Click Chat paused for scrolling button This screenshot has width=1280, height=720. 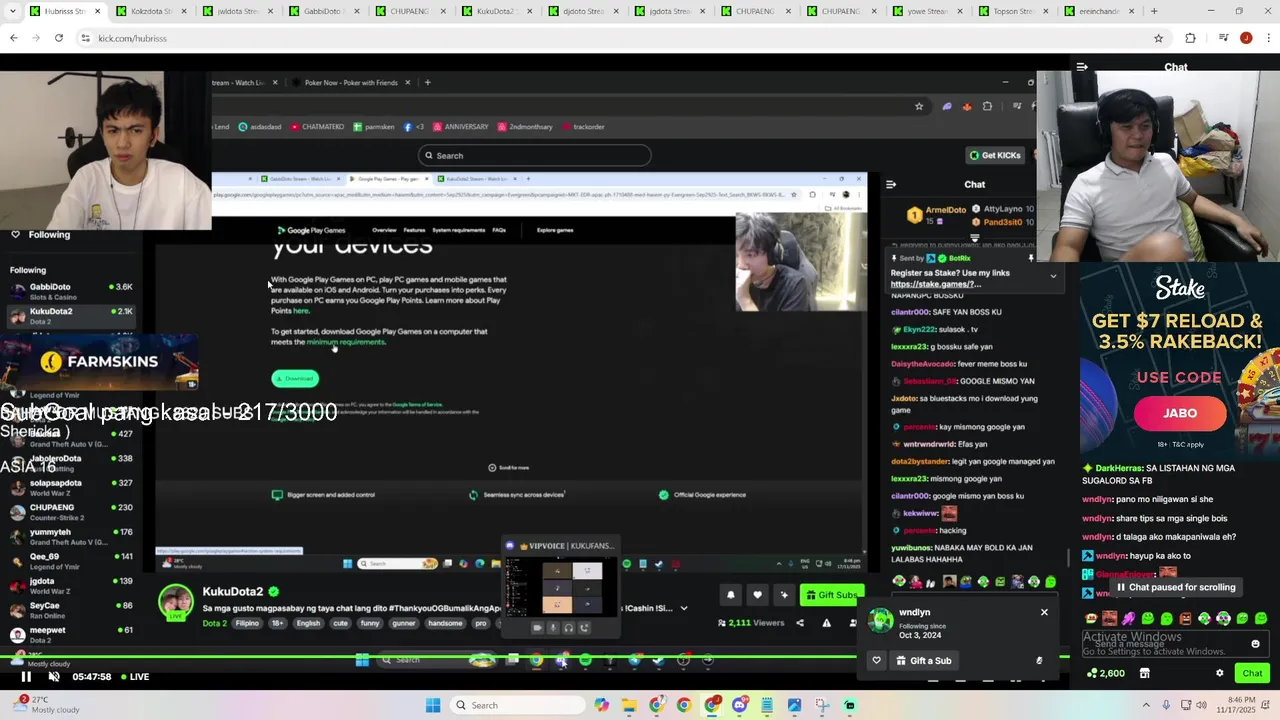(1176, 587)
